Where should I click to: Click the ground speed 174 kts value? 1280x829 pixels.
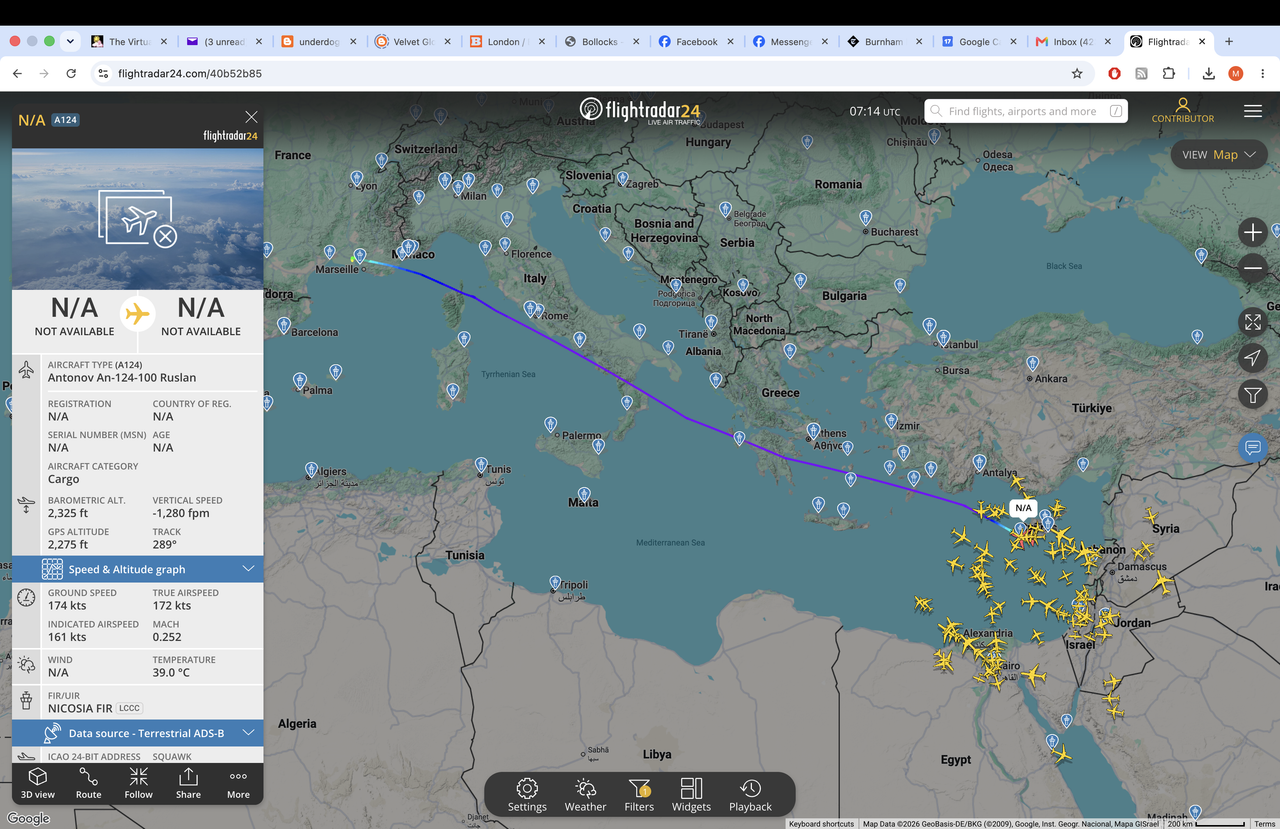[x=67, y=605]
